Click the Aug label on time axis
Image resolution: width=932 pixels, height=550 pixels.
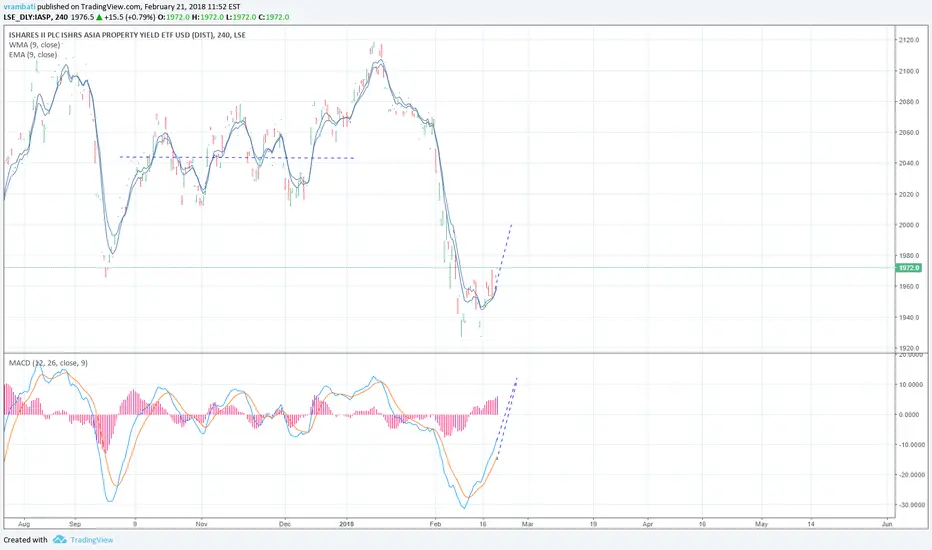pyautogui.click(x=24, y=524)
